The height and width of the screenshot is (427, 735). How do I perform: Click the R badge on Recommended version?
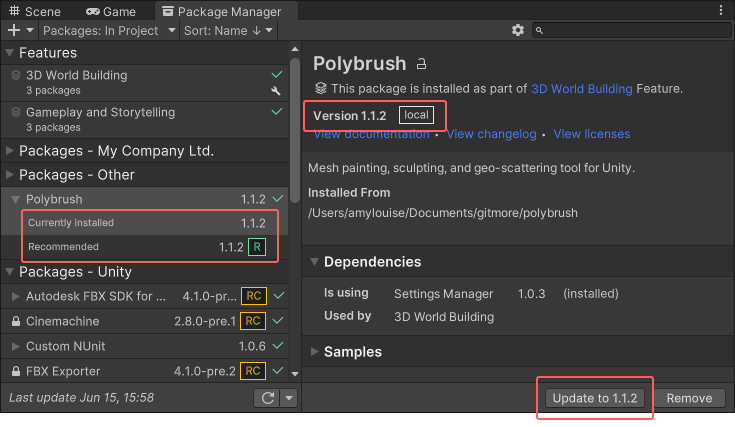pos(257,247)
